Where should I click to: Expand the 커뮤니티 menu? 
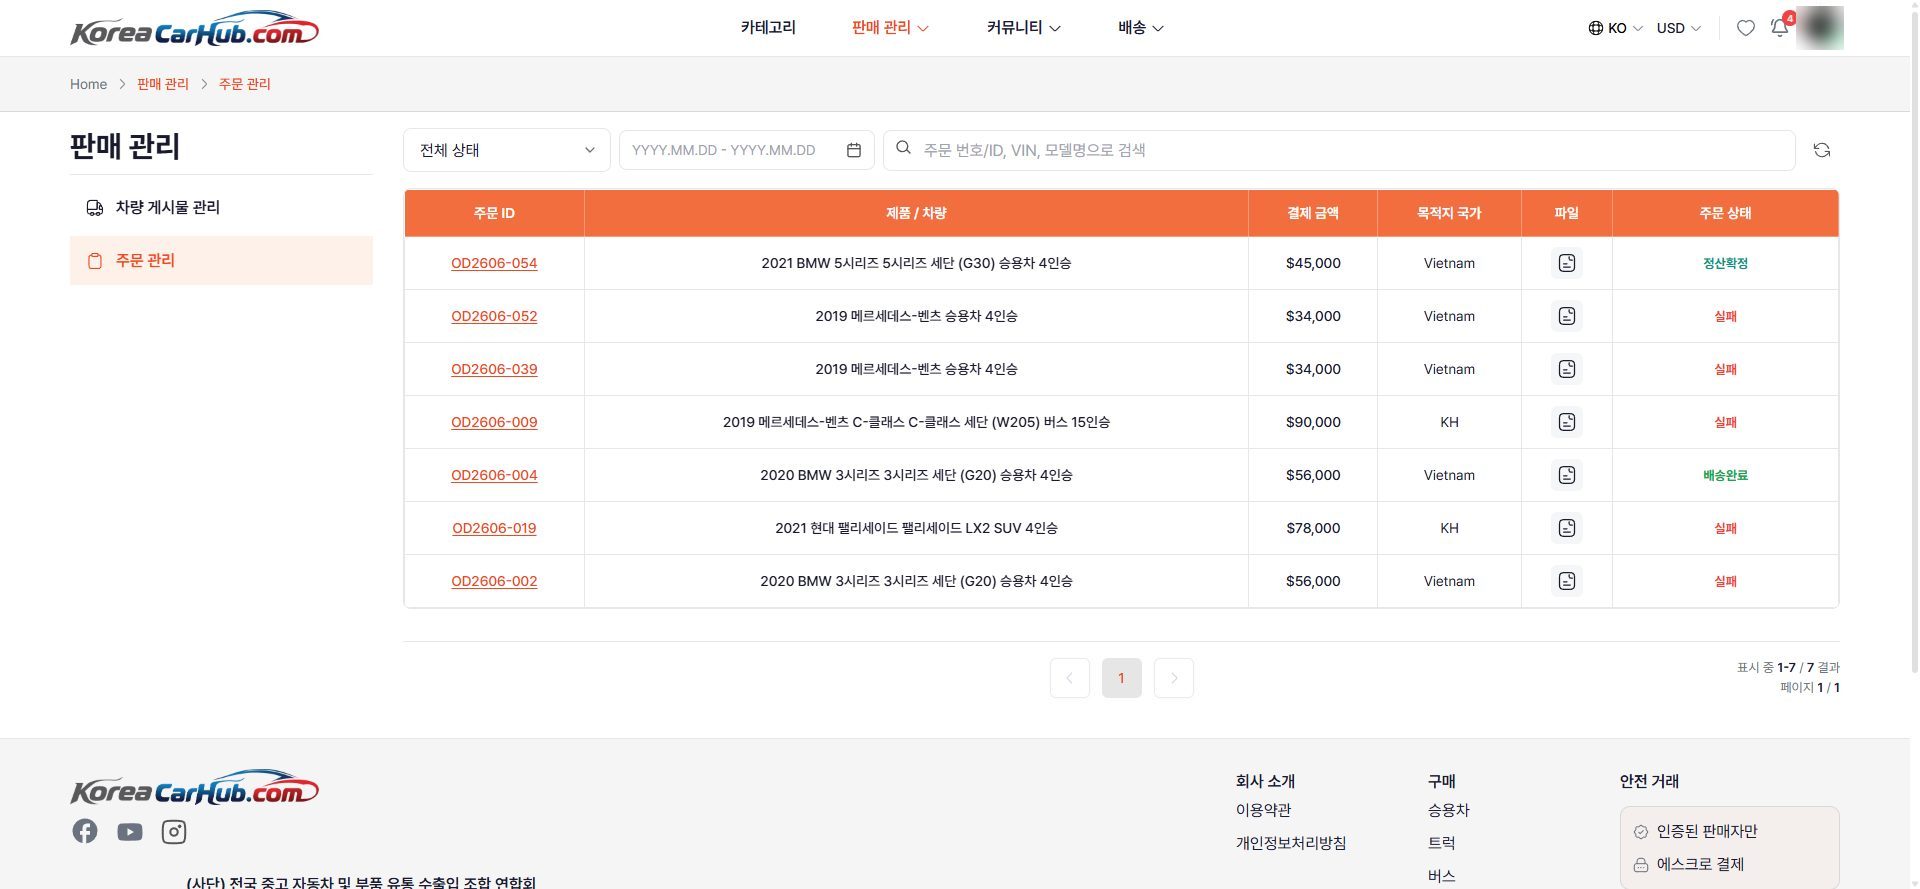tap(1023, 28)
